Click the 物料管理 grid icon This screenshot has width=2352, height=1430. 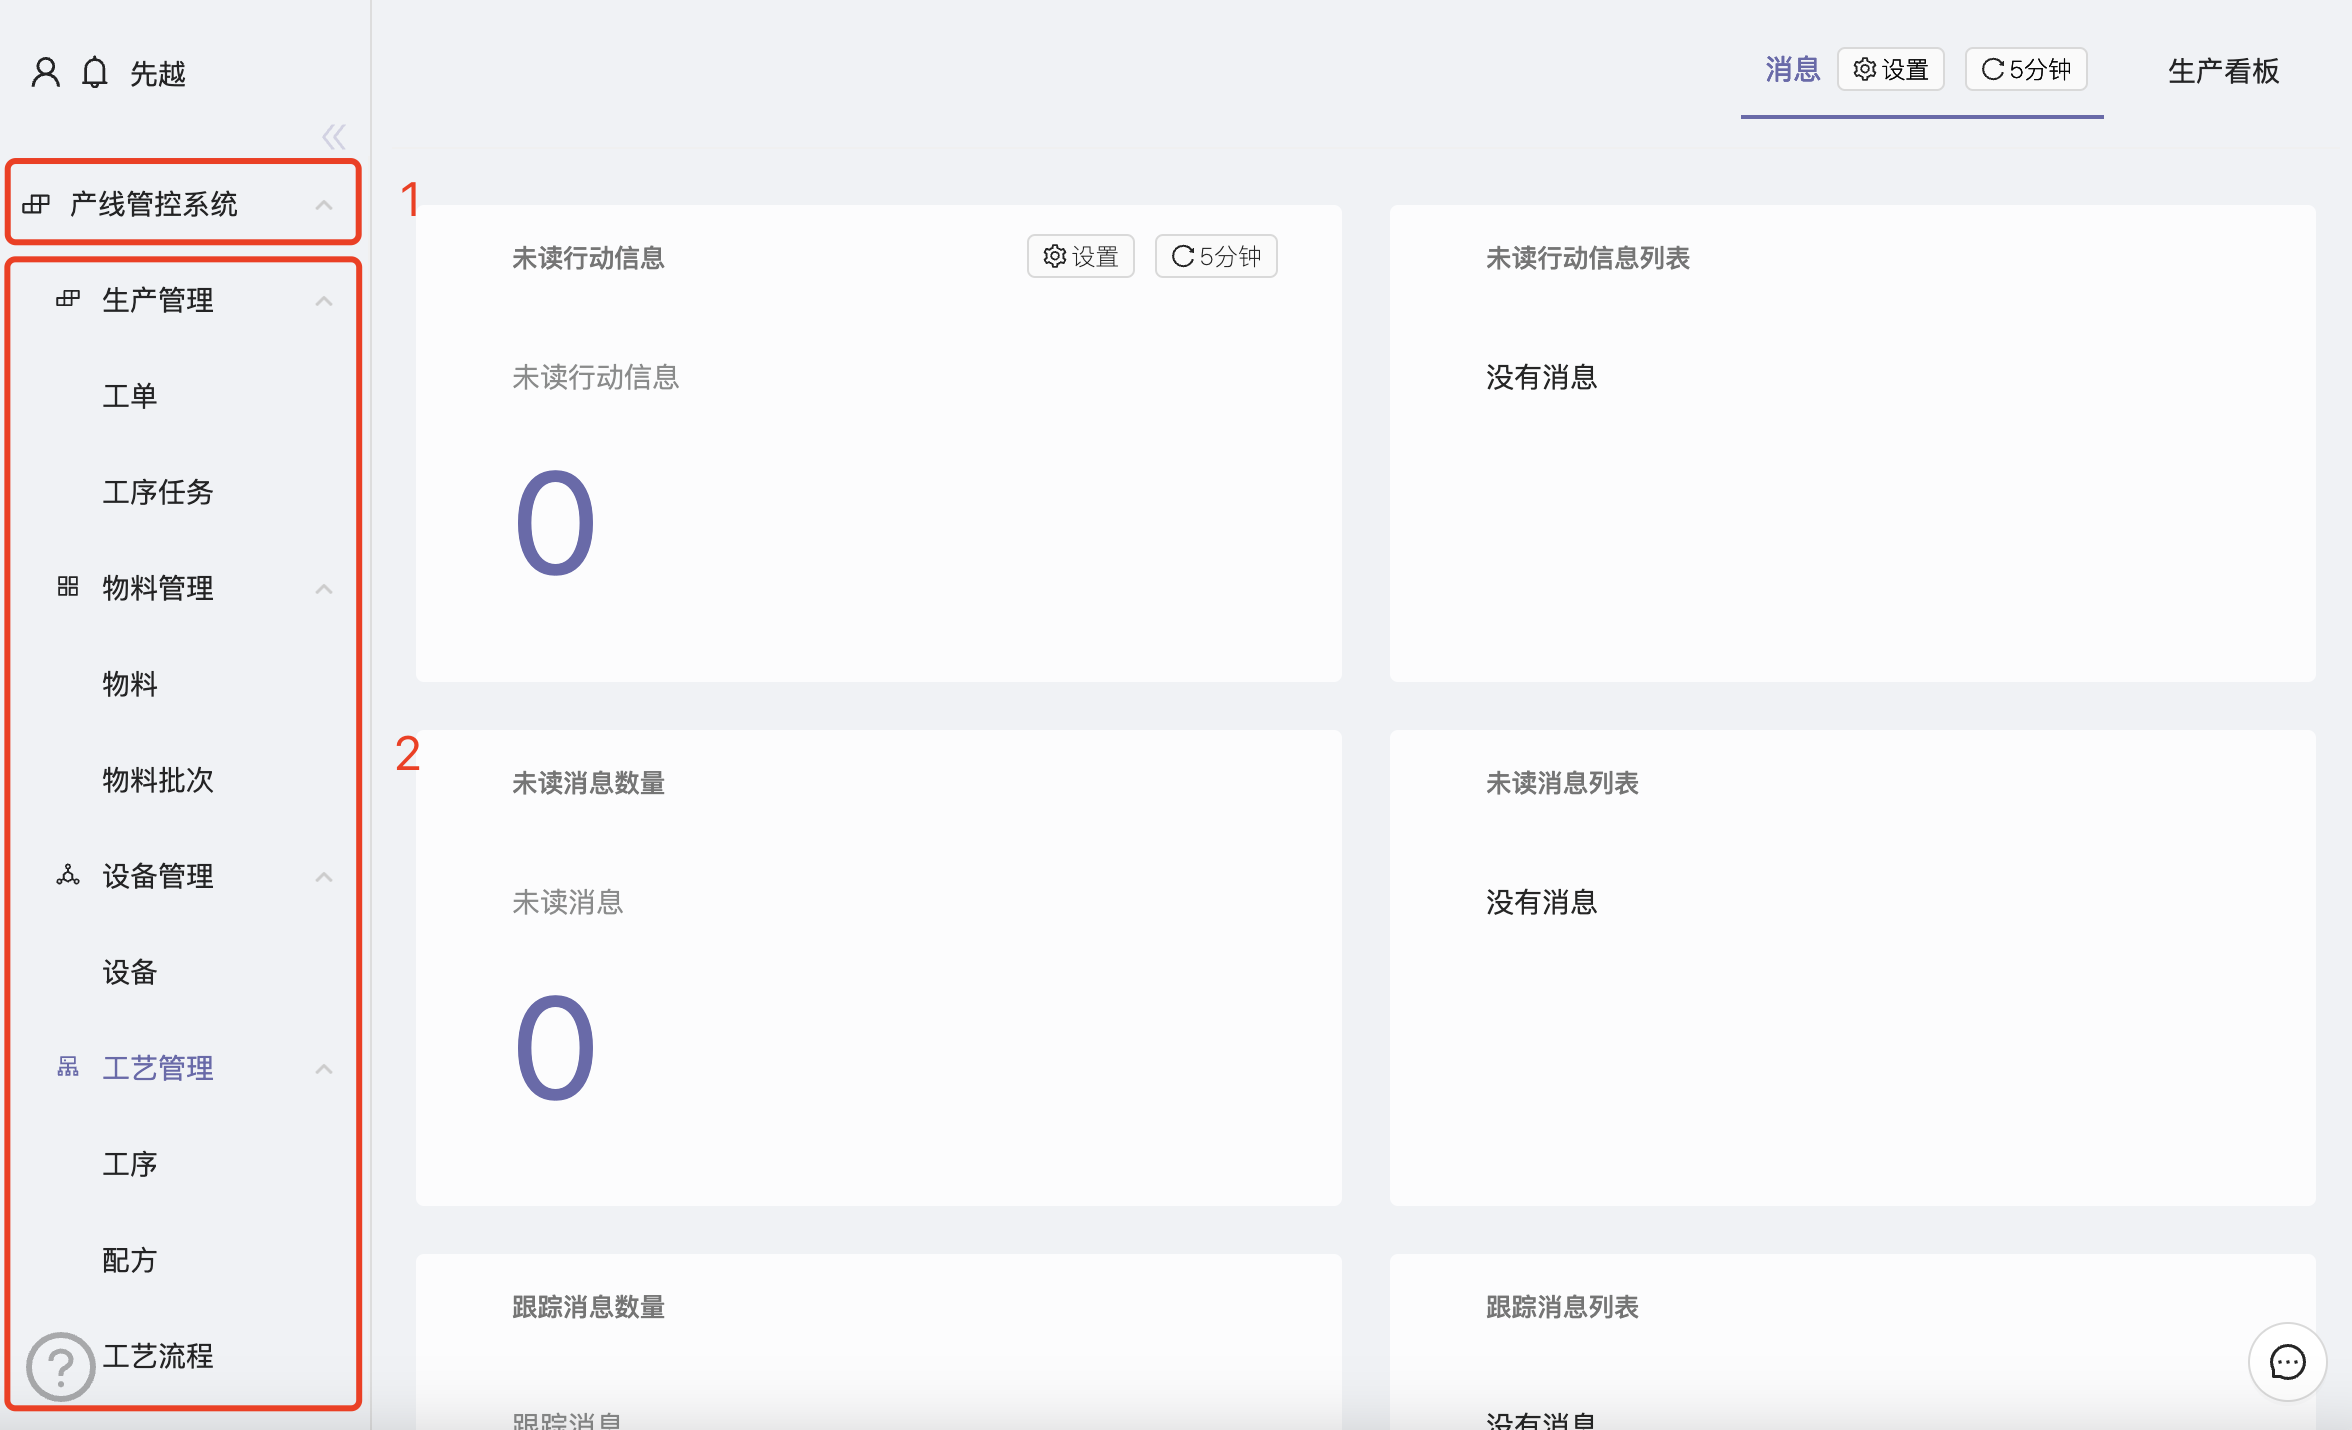click(x=68, y=587)
